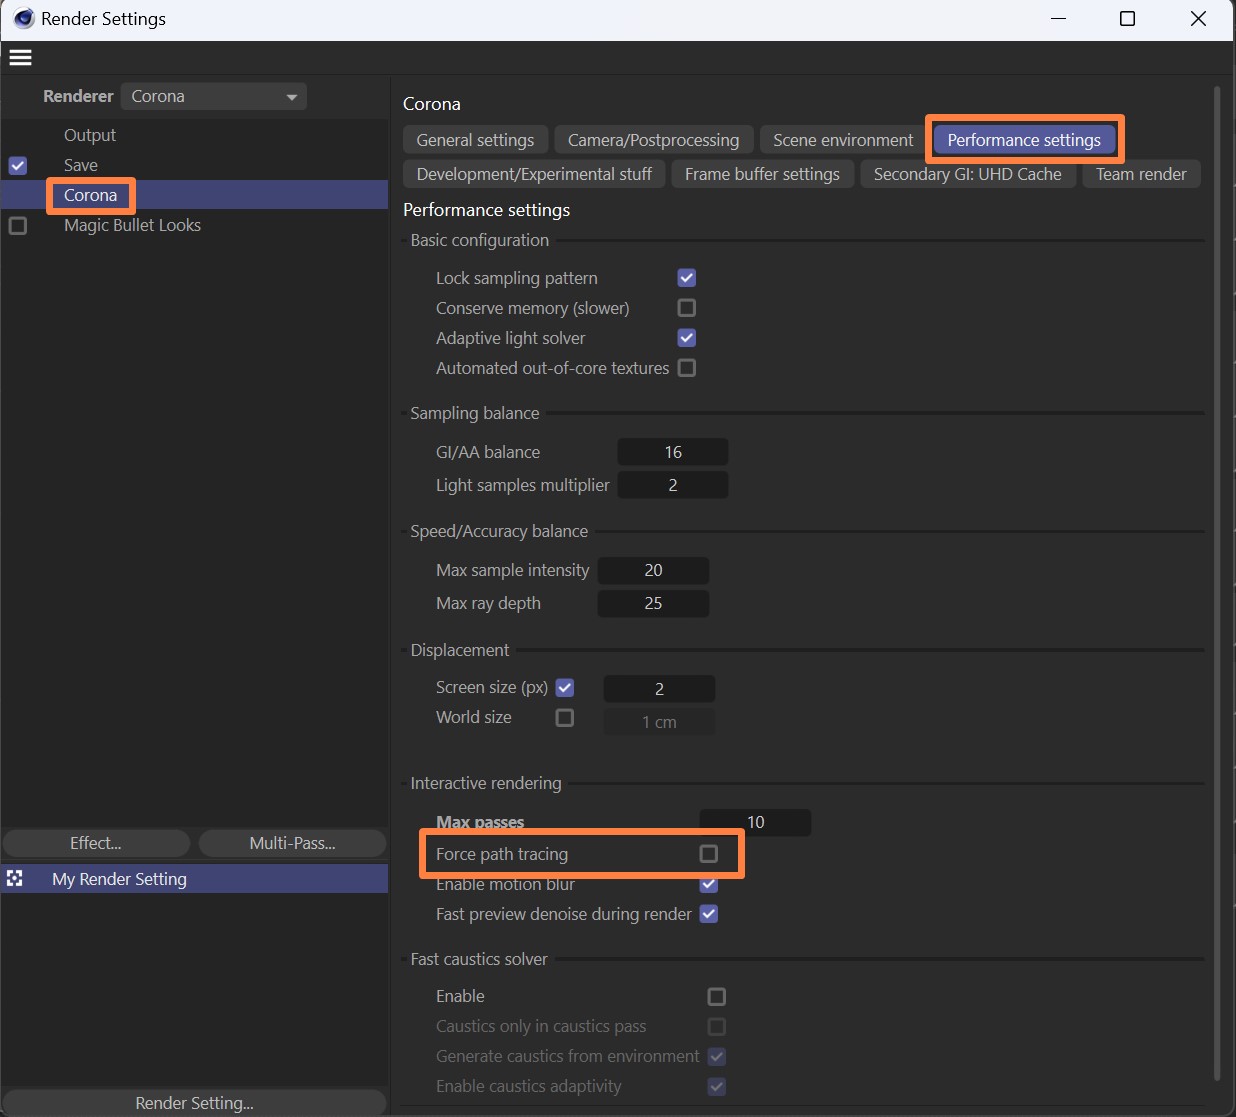Click the Cinema 4D app icon in title bar
The image size is (1236, 1117).
(23, 19)
